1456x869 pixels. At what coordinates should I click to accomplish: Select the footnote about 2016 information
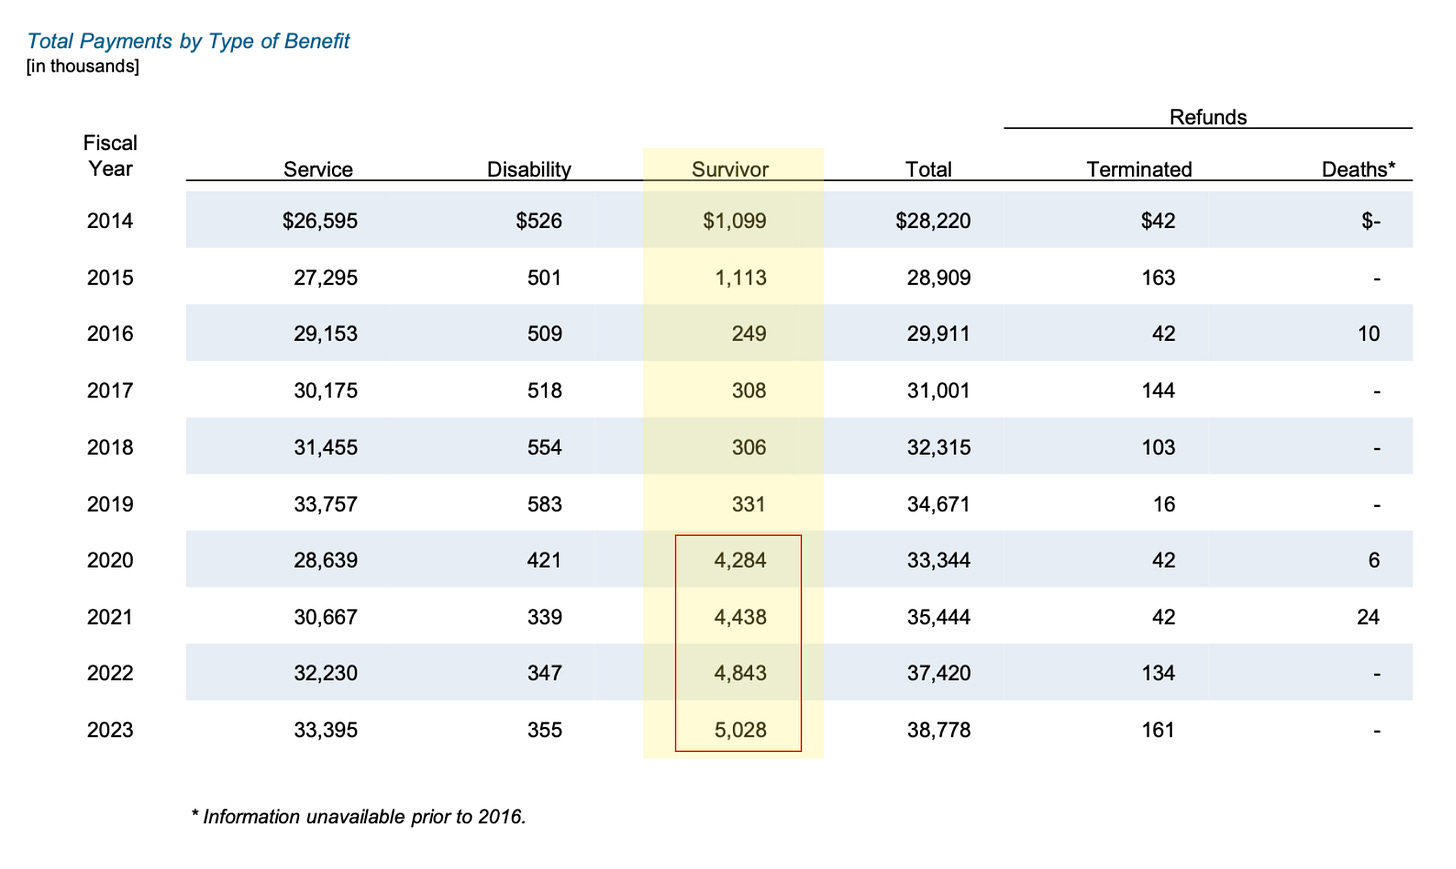click(358, 817)
